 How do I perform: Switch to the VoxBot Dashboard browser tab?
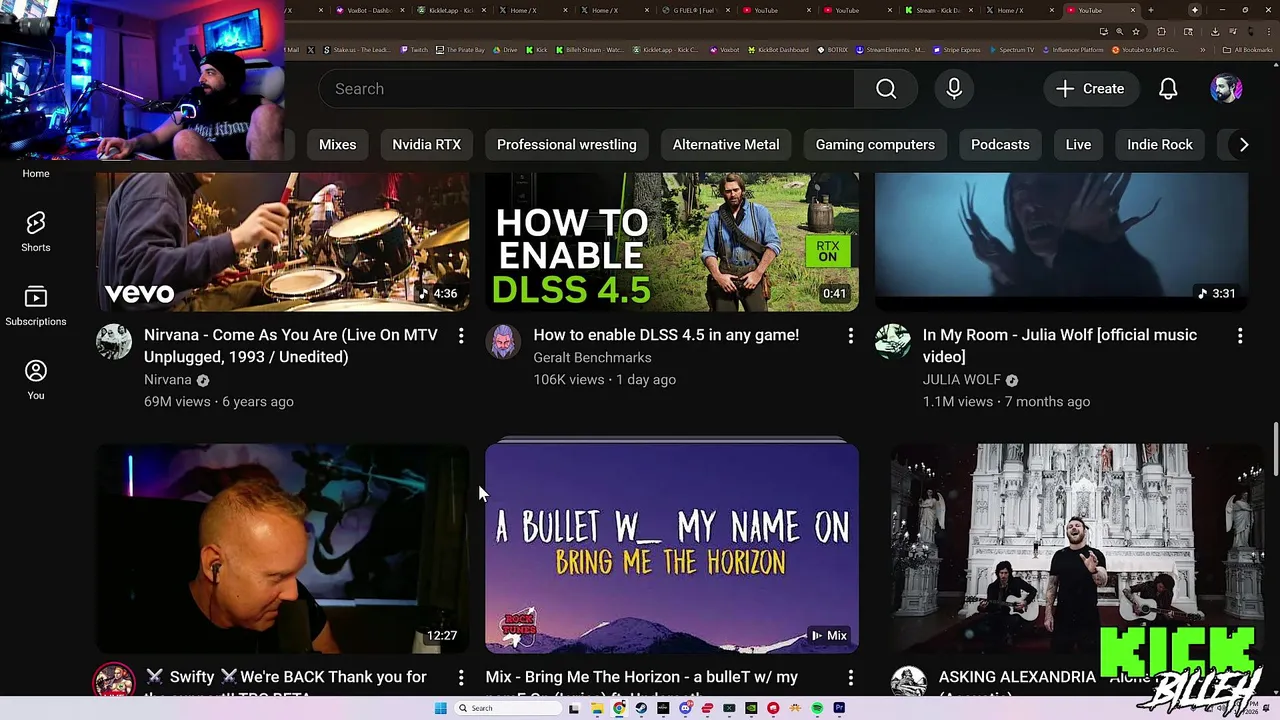coord(370,10)
